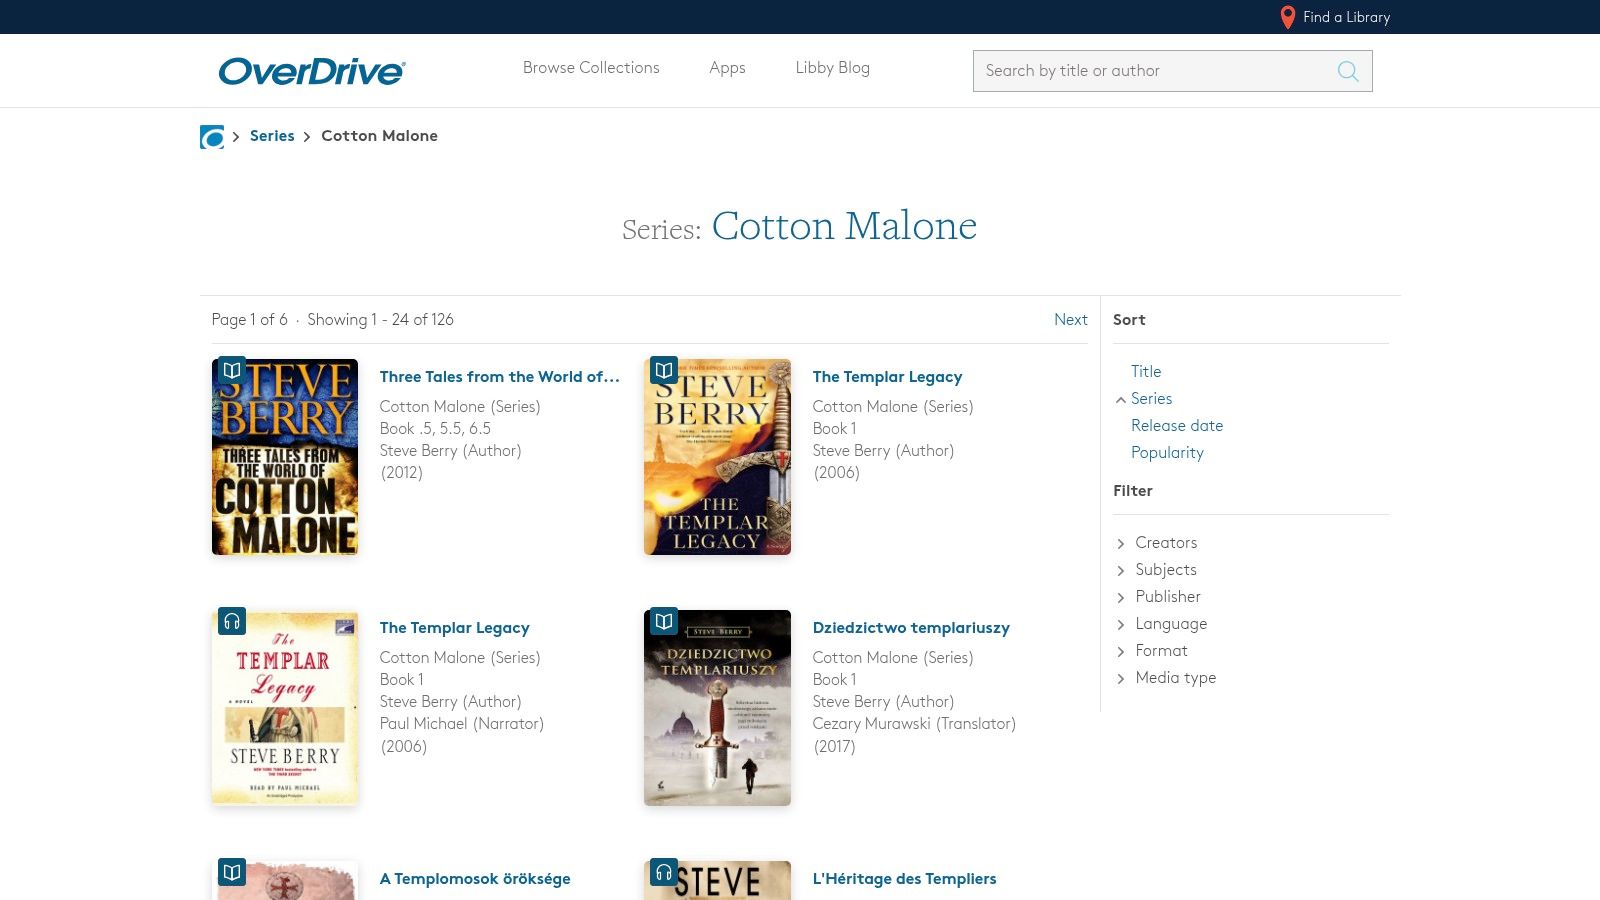1600x900 pixels.
Task: Open the Libby Blog page
Action: point(832,68)
